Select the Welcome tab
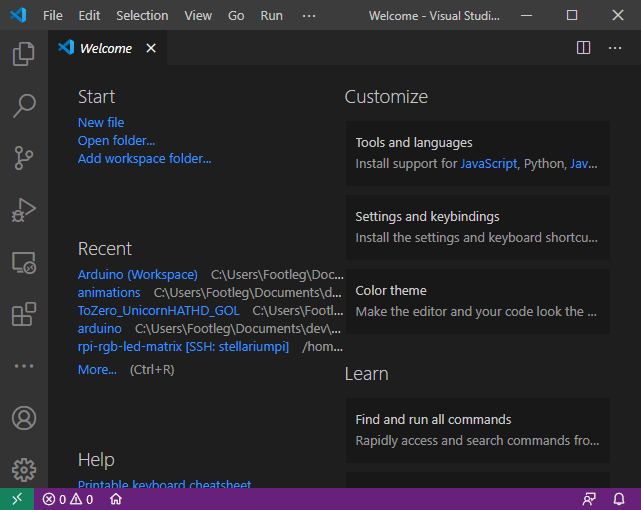The image size is (641, 510). pos(108,48)
